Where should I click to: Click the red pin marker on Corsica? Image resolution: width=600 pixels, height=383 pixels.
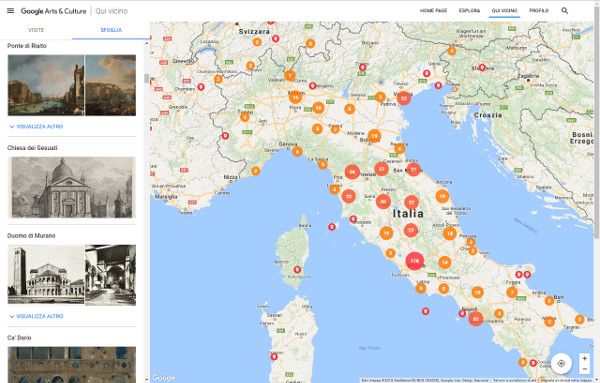[x=297, y=269]
